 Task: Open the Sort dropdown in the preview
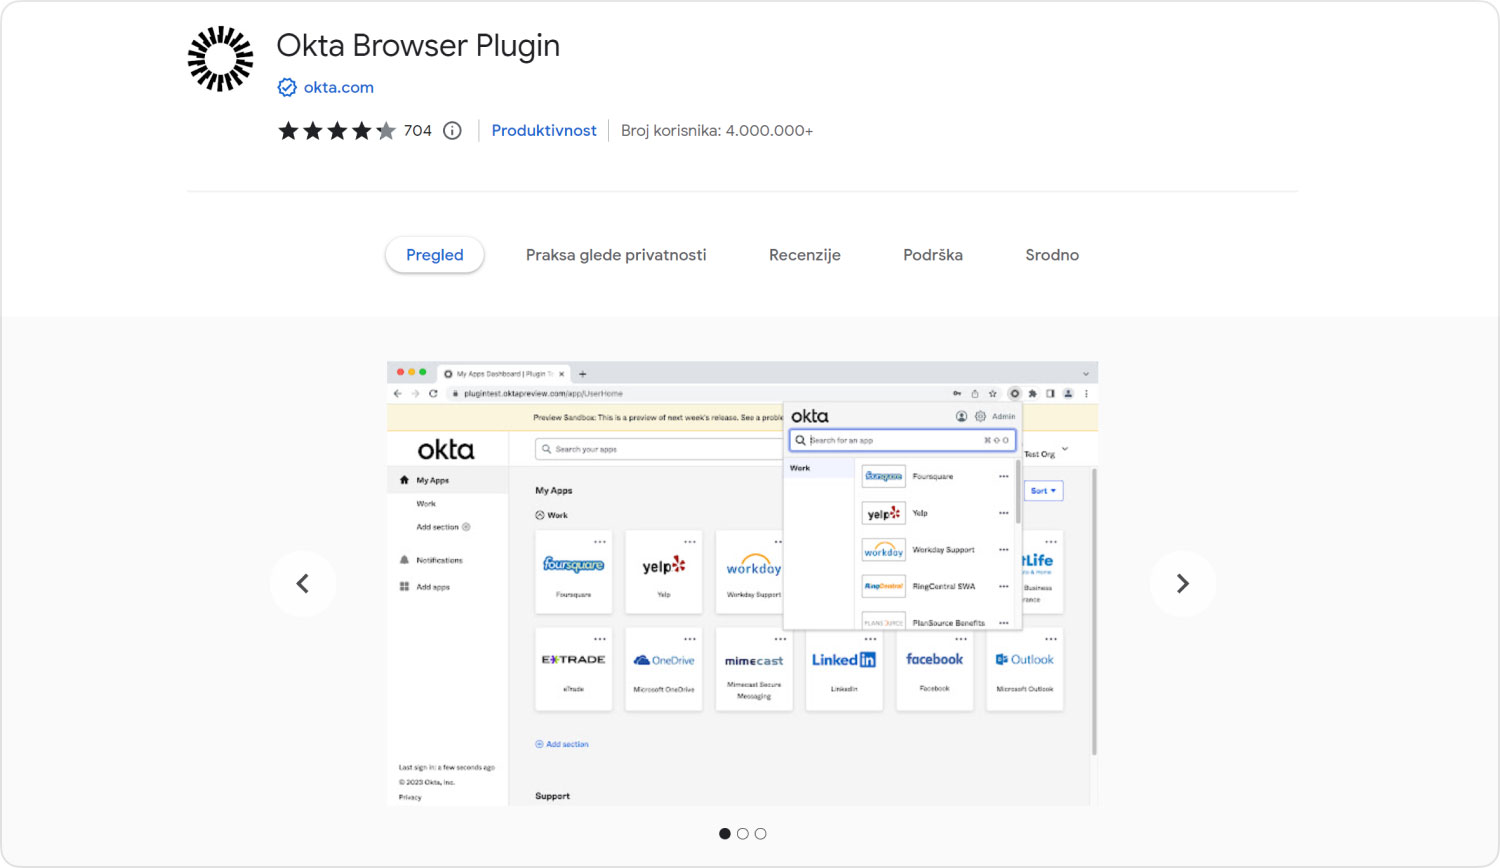pos(1043,491)
